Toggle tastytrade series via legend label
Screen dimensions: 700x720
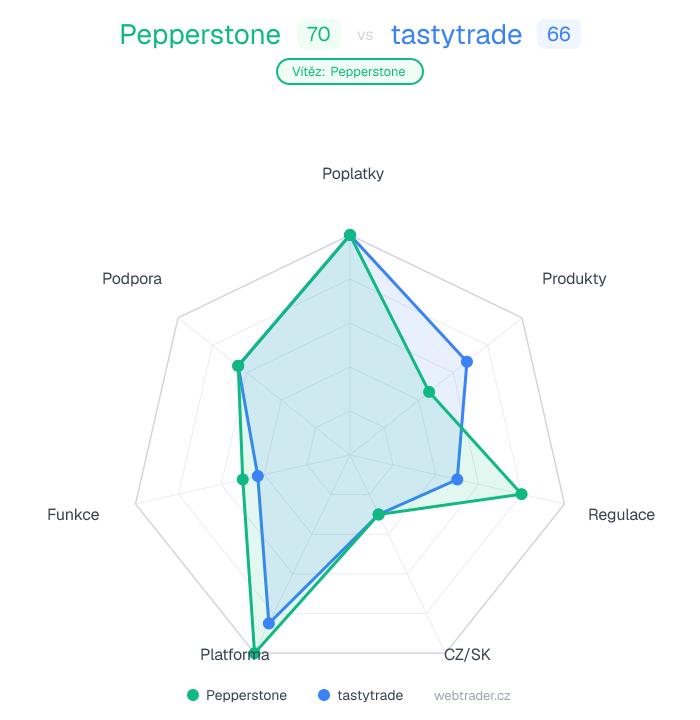[x=370, y=695]
